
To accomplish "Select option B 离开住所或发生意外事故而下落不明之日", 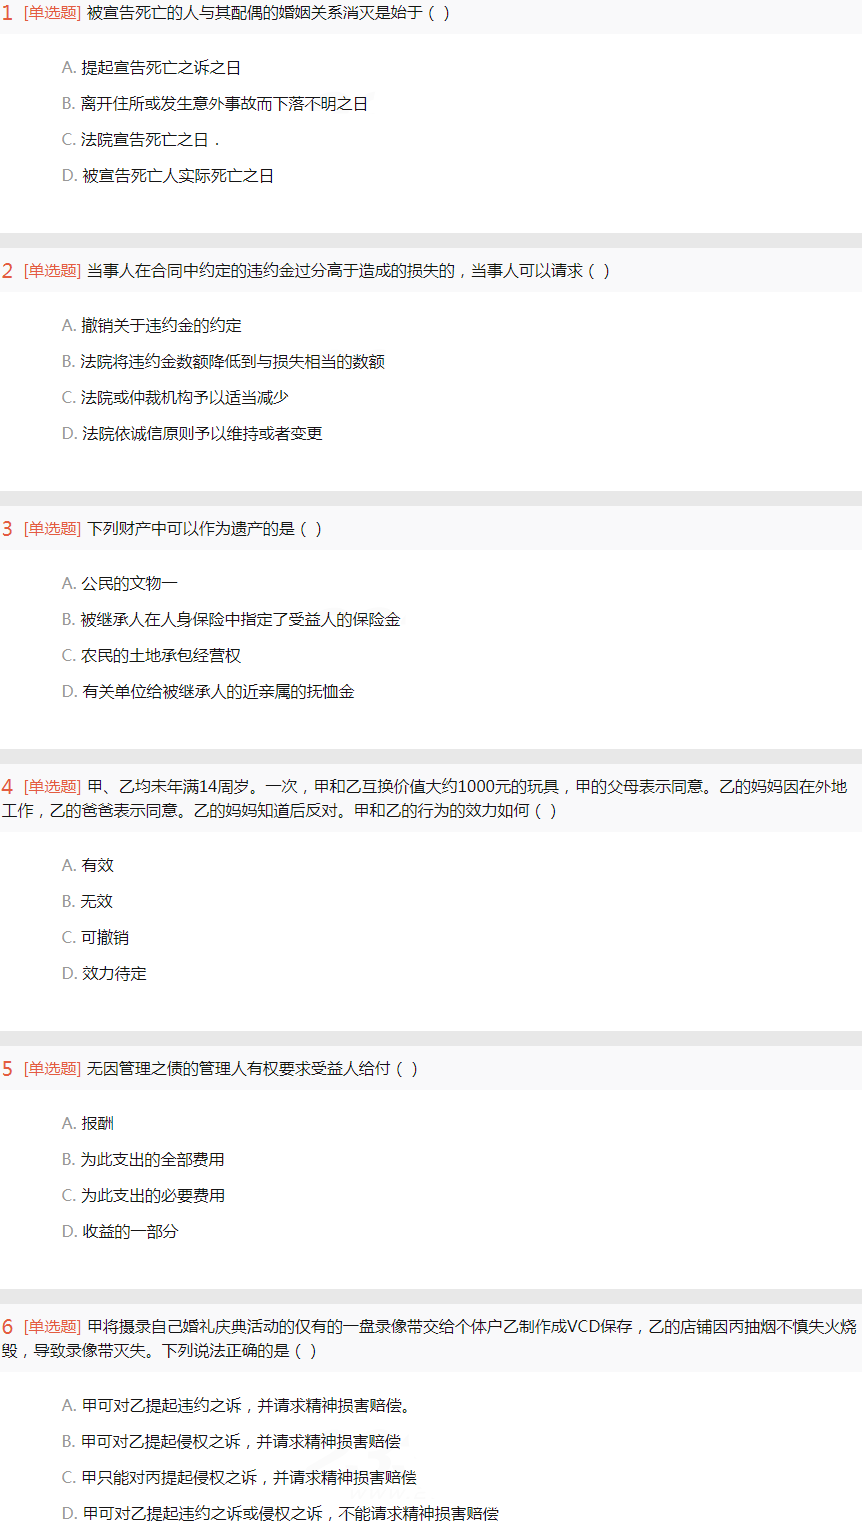I will click(x=215, y=104).
